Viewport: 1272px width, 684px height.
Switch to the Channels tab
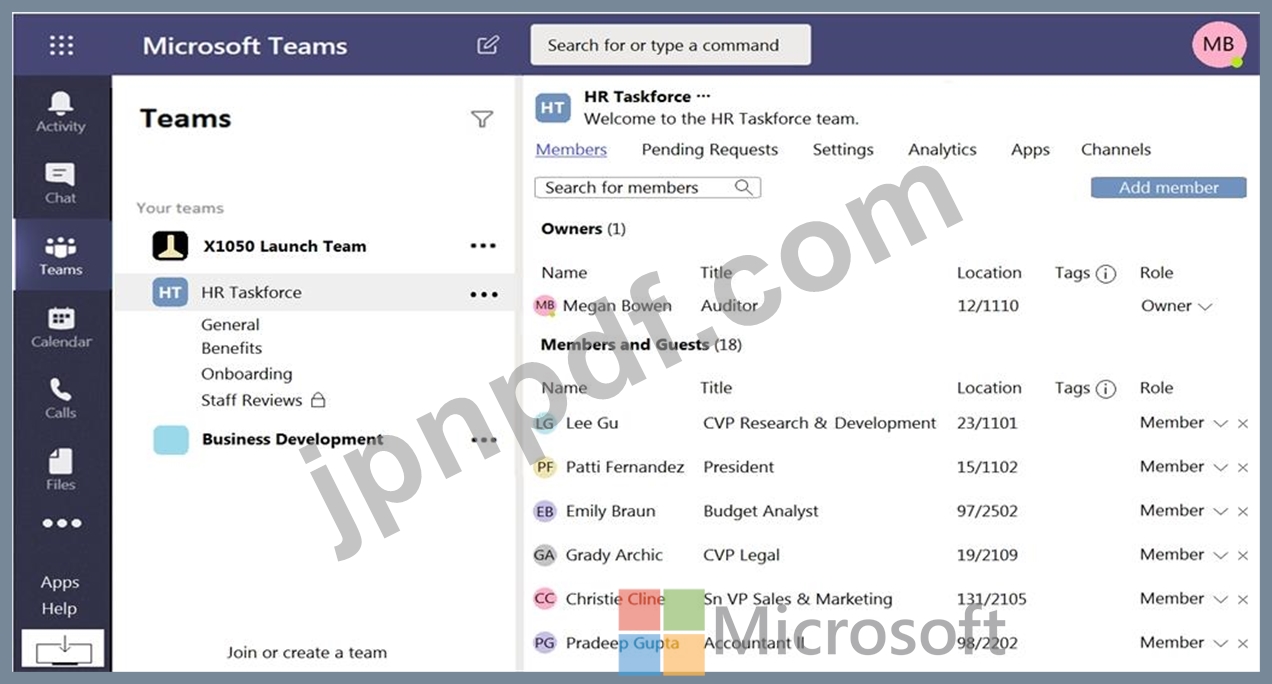click(1116, 150)
